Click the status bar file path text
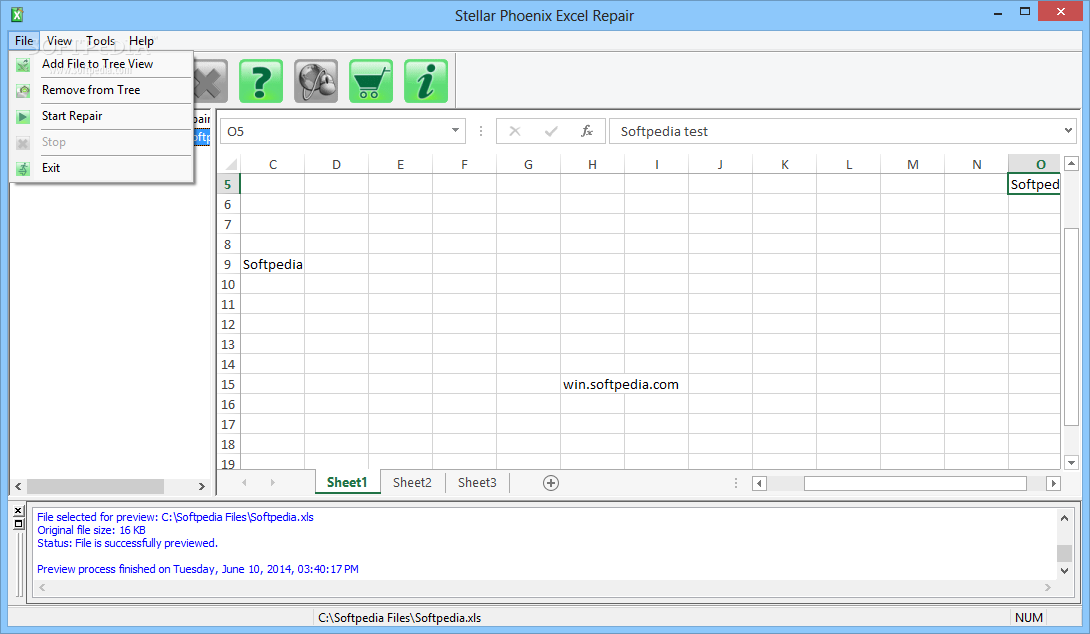Image resolution: width=1090 pixels, height=634 pixels. 400,617
